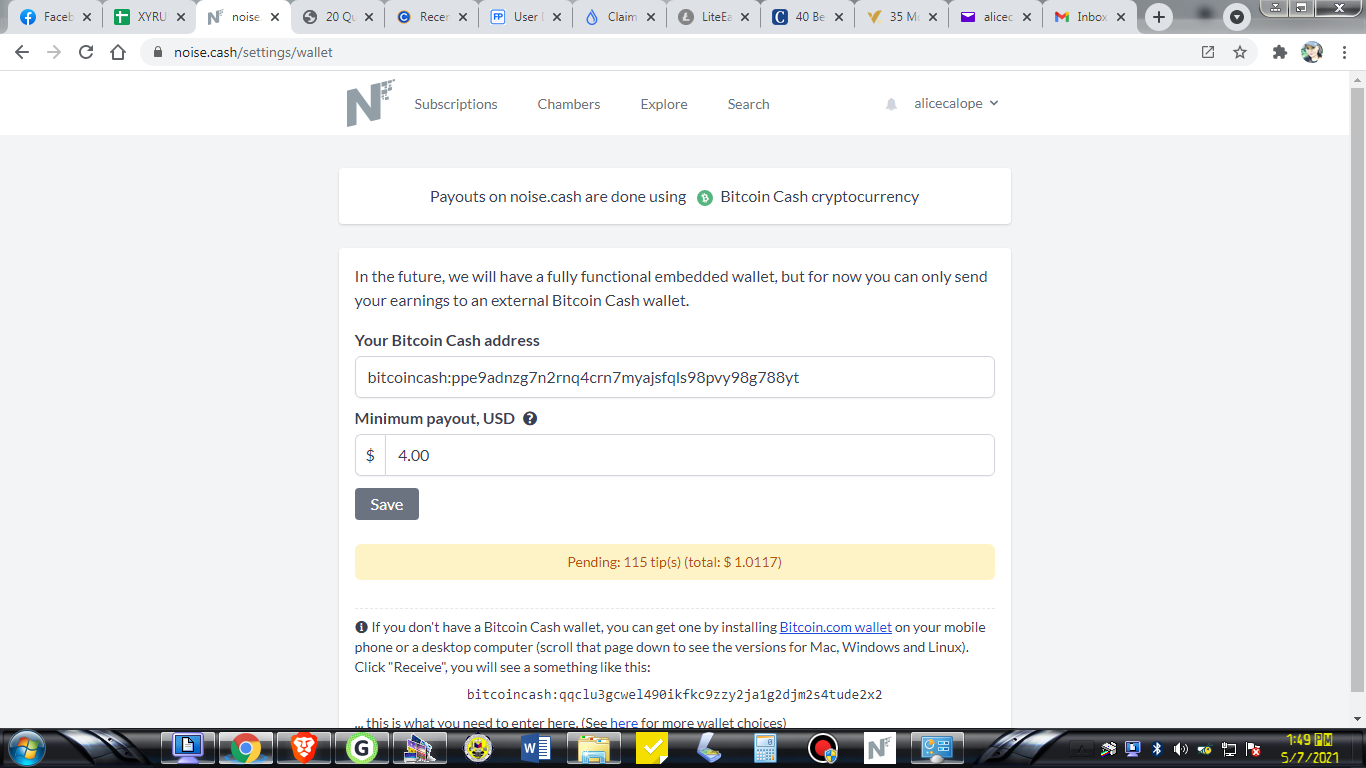Screen dimensions: 1366x768
Task: Open the Subscriptions page
Action: click(x=456, y=104)
